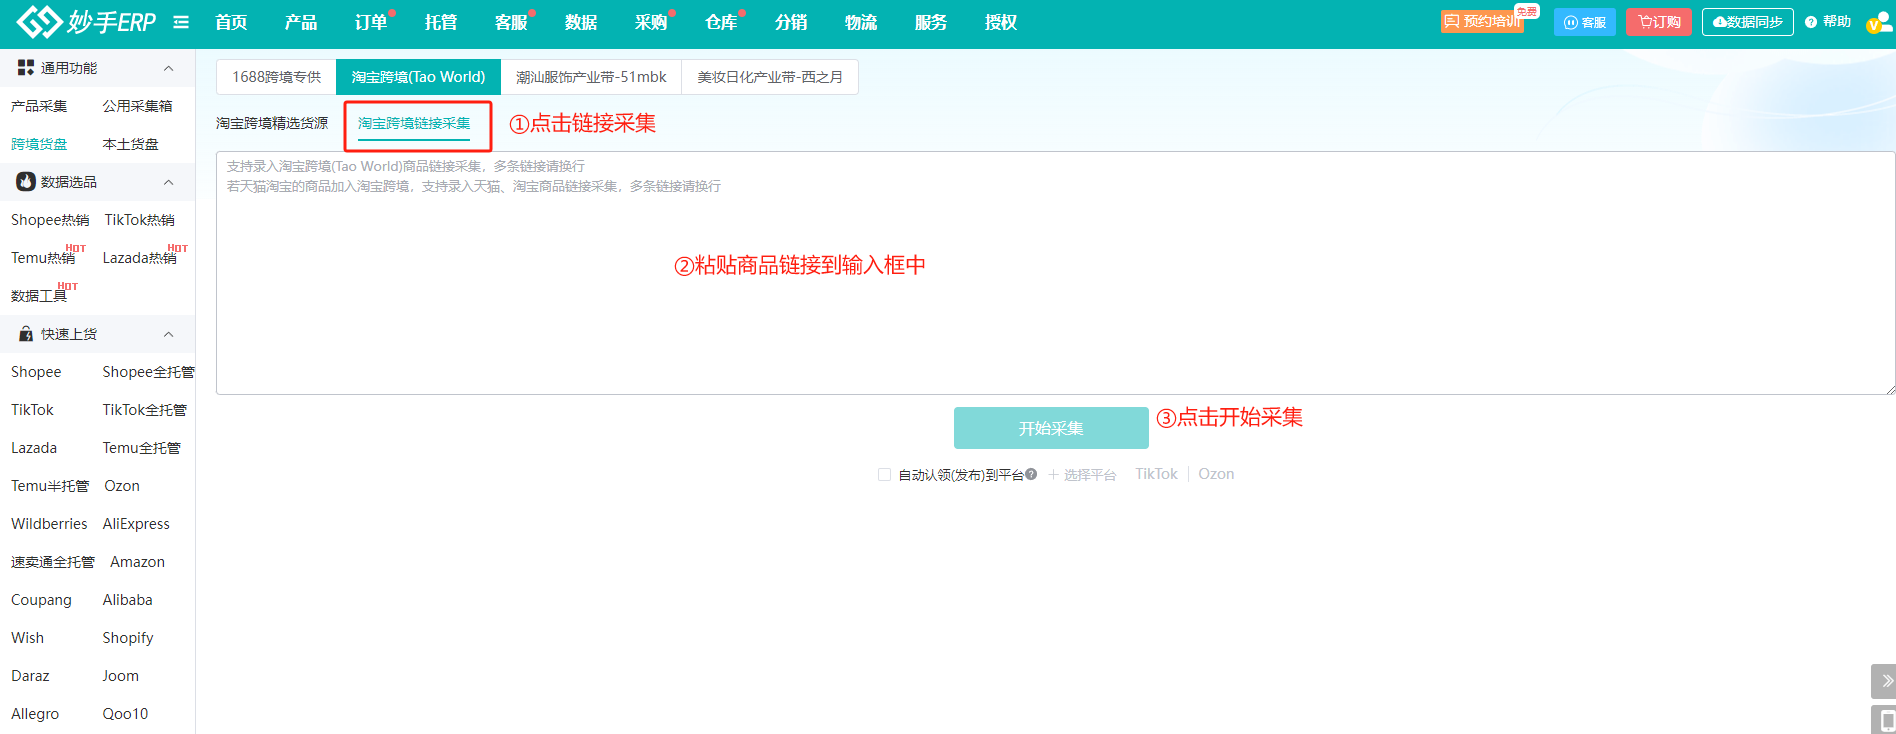Collapse the 数据选品 section chevron
The width and height of the screenshot is (1896, 734).
coord(169,182)
